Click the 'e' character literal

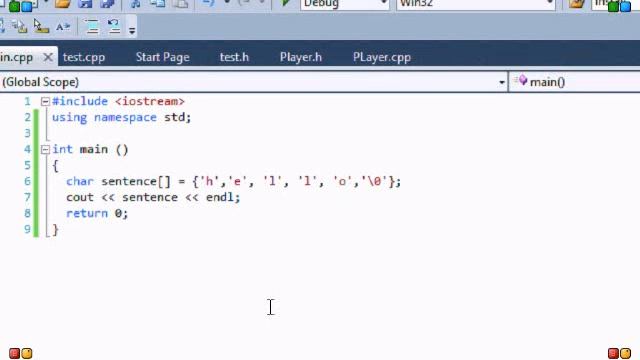237,181
